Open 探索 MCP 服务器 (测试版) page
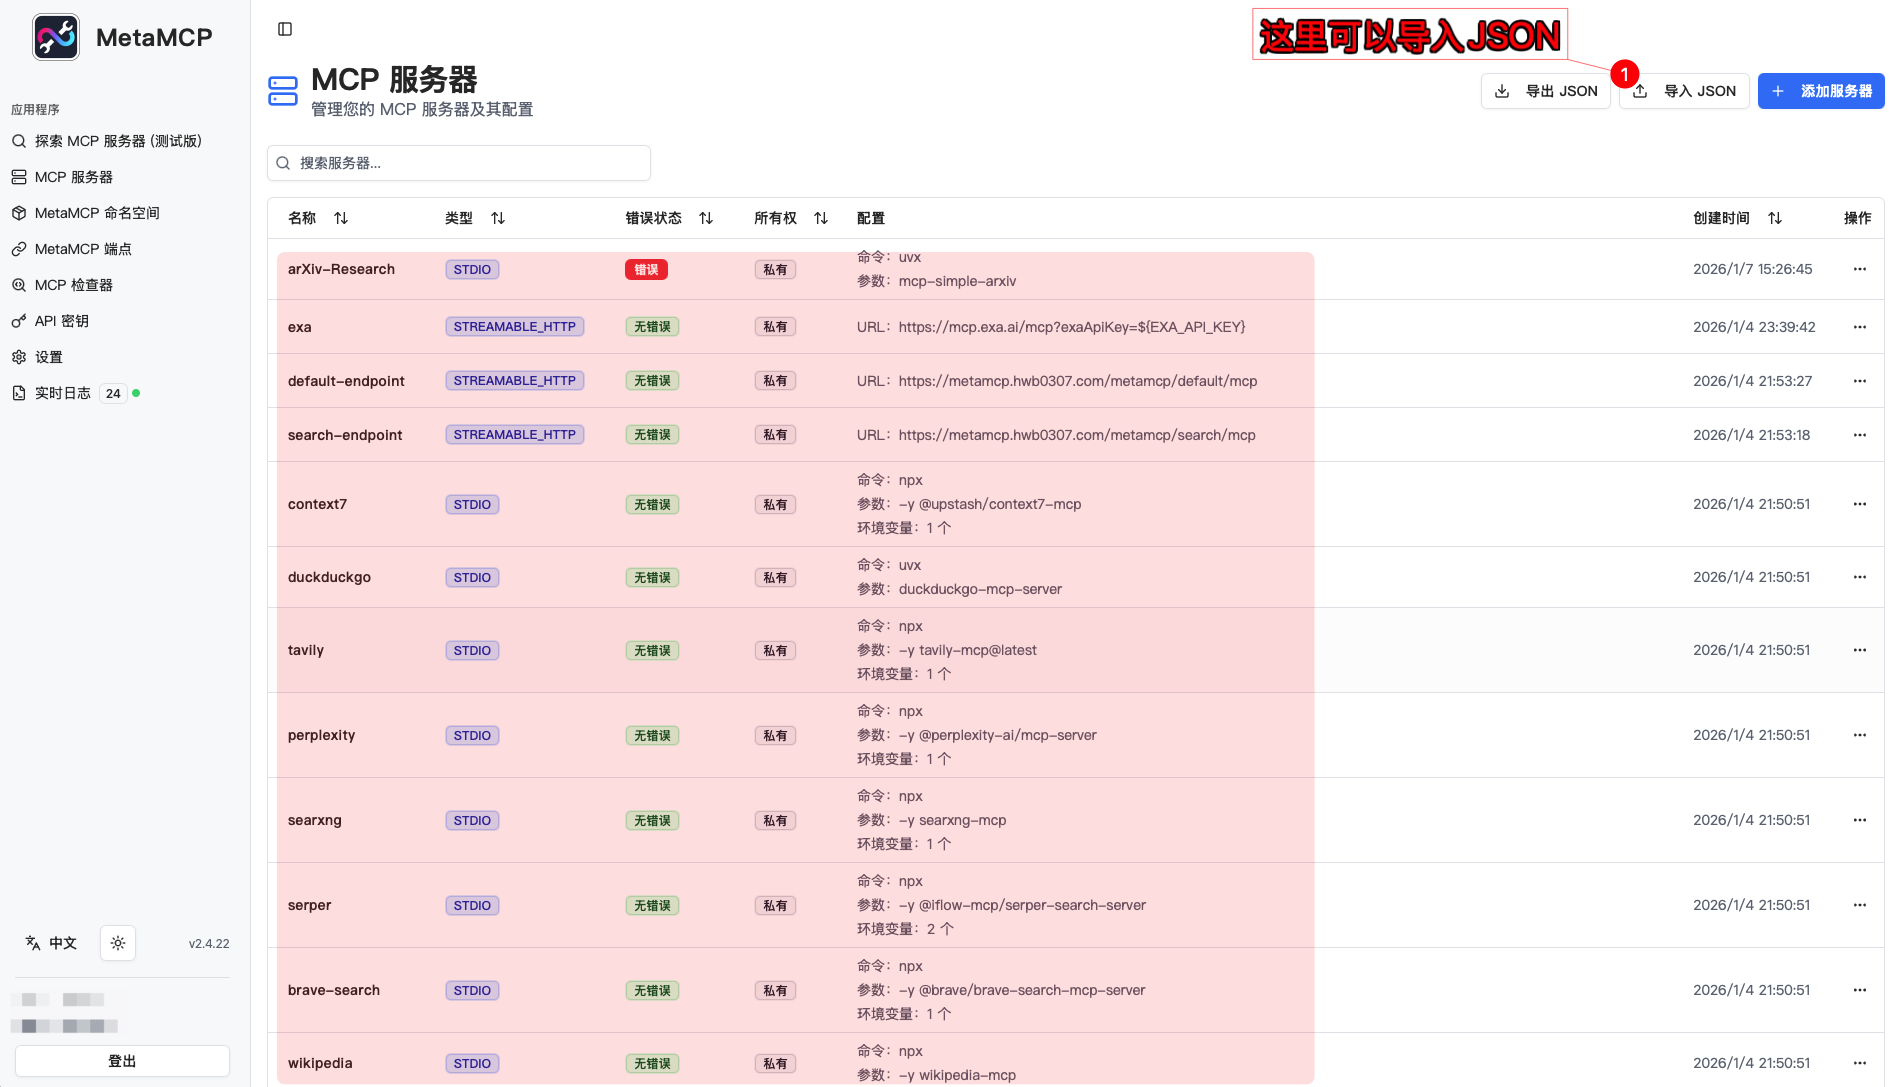Image resolution: width=1889 pixels, height=1087 pixels. (117, 141)
